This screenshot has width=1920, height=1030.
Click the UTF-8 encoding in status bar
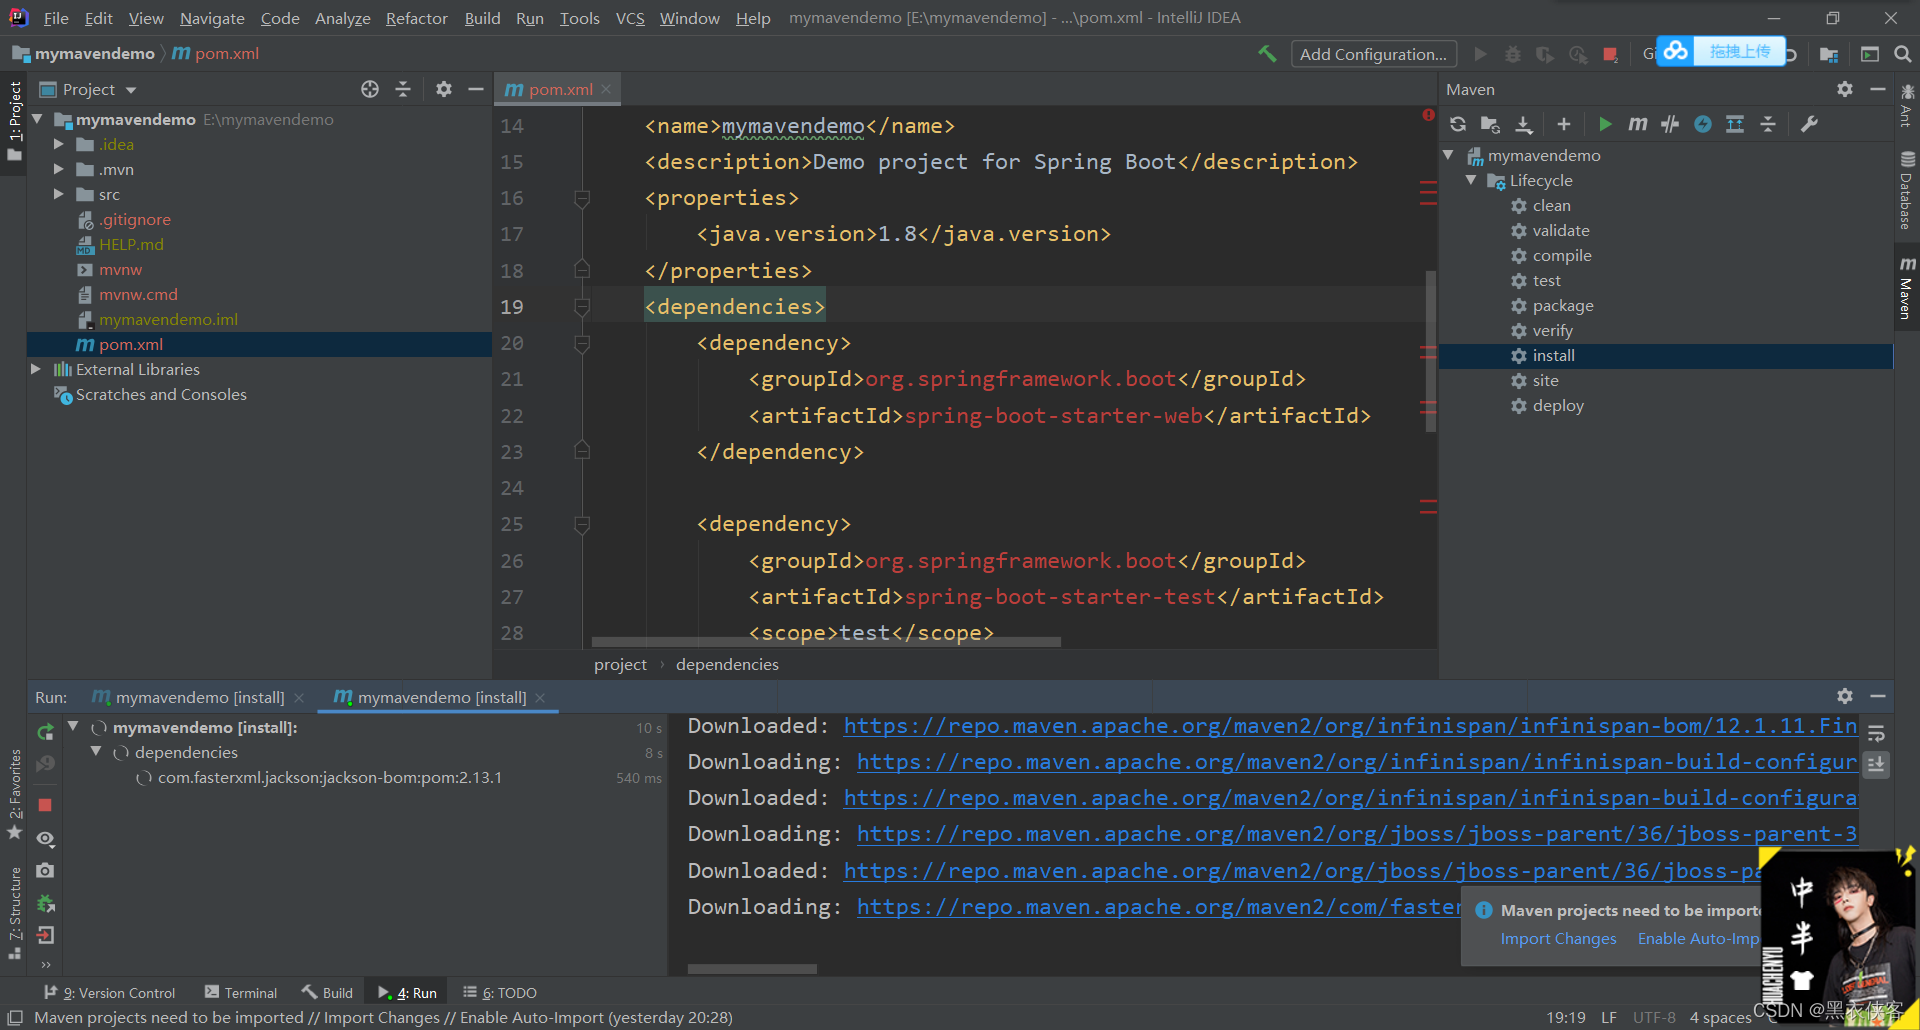(x=1654, y=1017)
